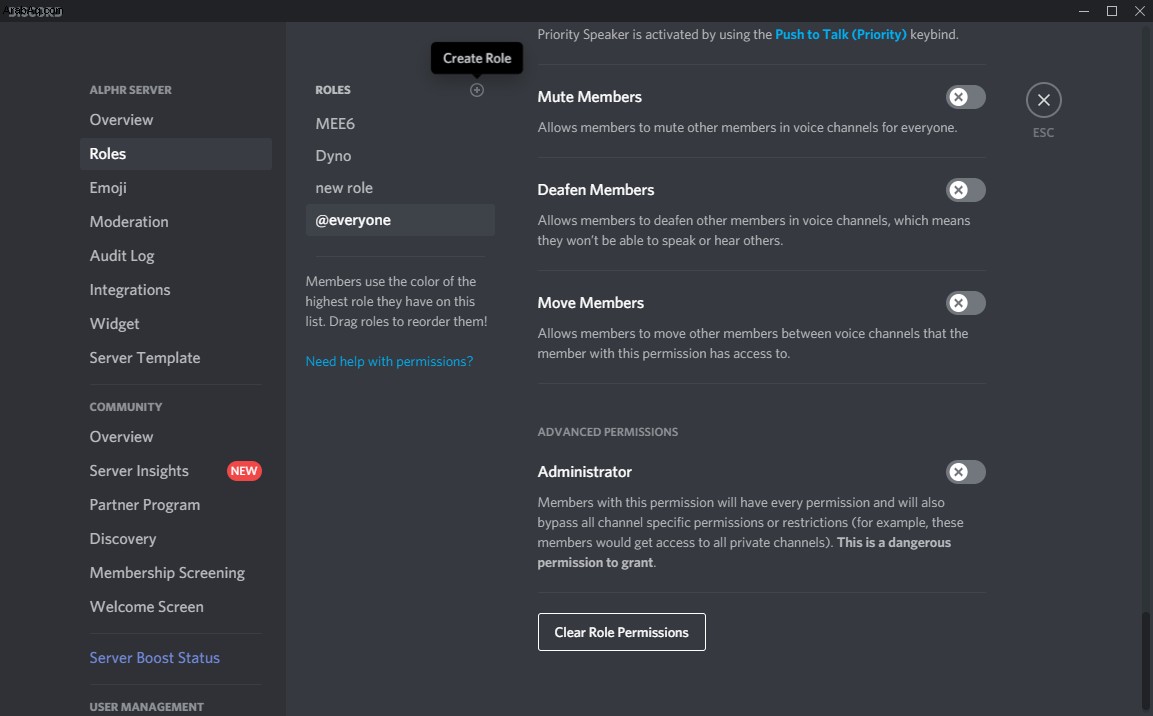Open the Moderation settings page
1153x716 pixels.
[176, 221]
